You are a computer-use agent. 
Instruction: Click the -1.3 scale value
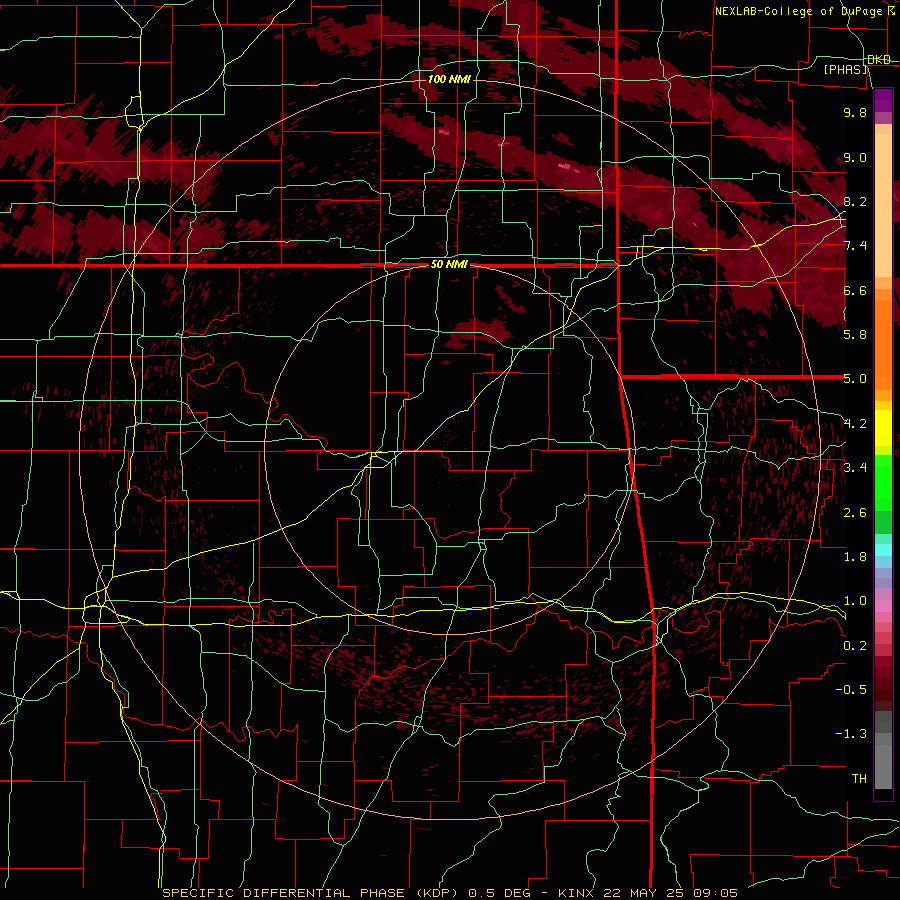pyautogui.click(x=851, y=734)
